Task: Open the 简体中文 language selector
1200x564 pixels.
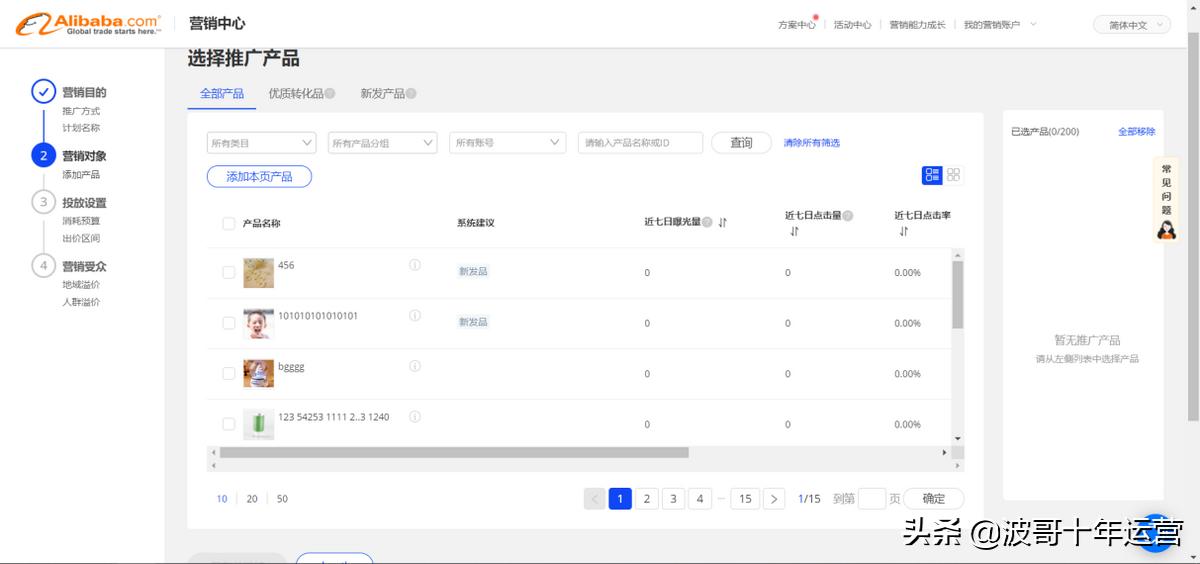Action: (1132, 25)
